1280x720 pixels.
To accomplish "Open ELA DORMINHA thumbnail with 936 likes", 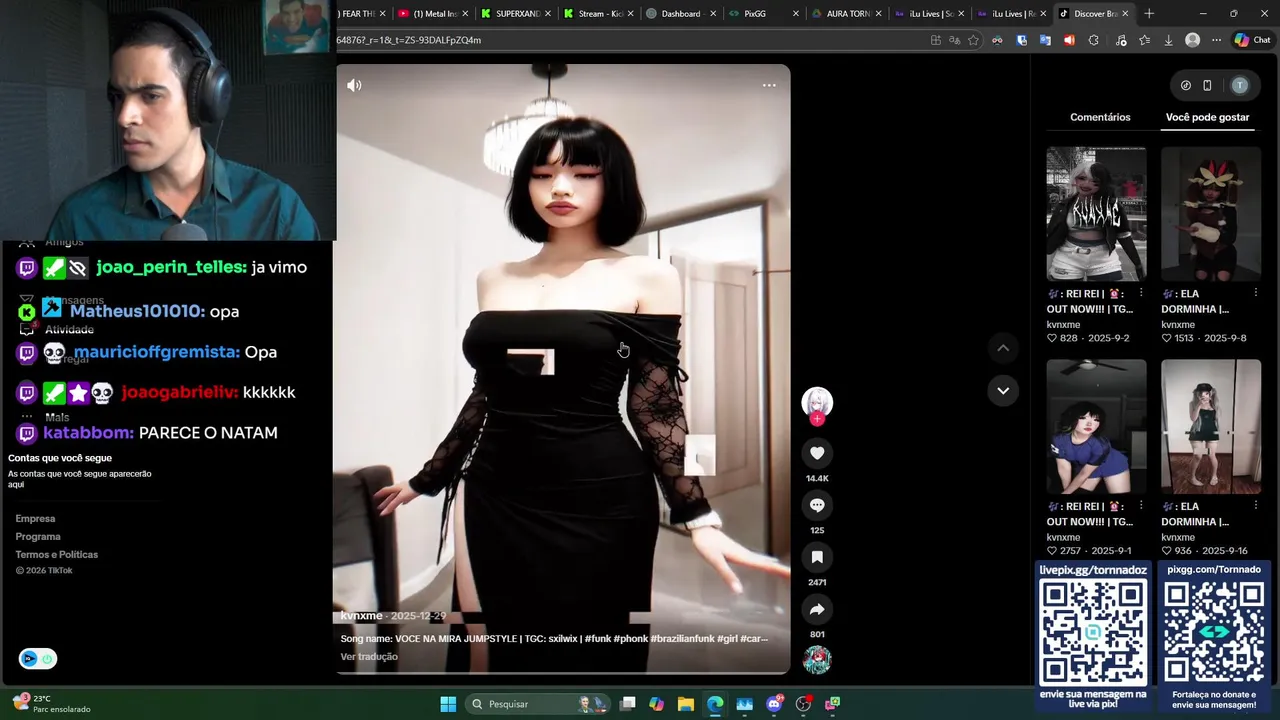I will [1211, 427].
